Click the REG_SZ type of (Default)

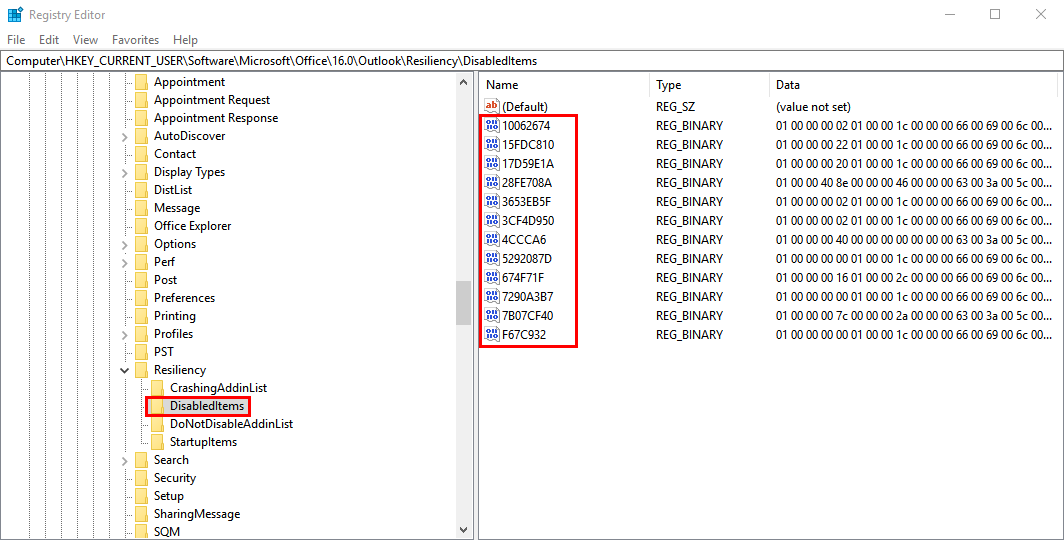(x=675, y=107)
